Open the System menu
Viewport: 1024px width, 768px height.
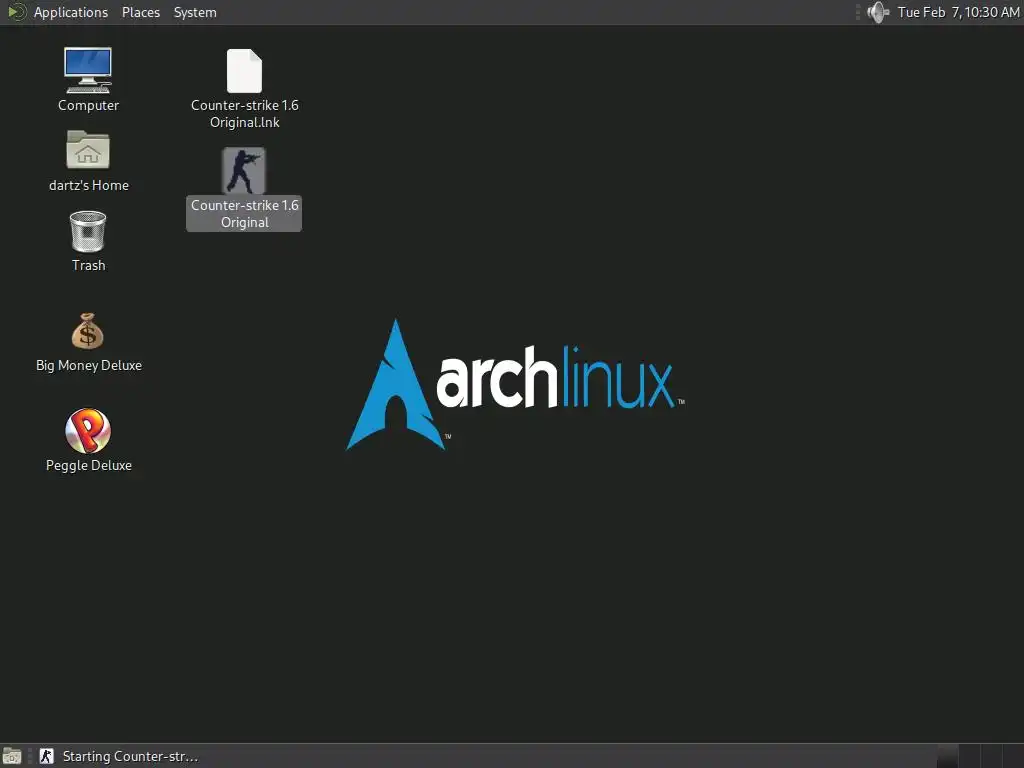tap(195, 12)
